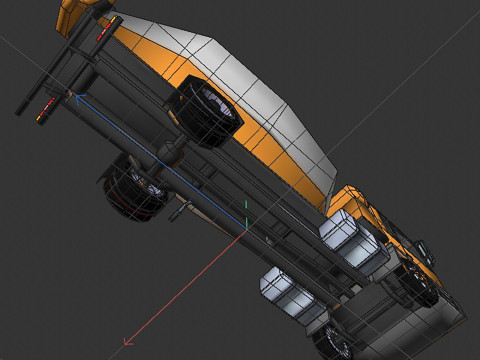Click the red axis arrow of the gizmo

pyautogui.click(x=185, y=288)
